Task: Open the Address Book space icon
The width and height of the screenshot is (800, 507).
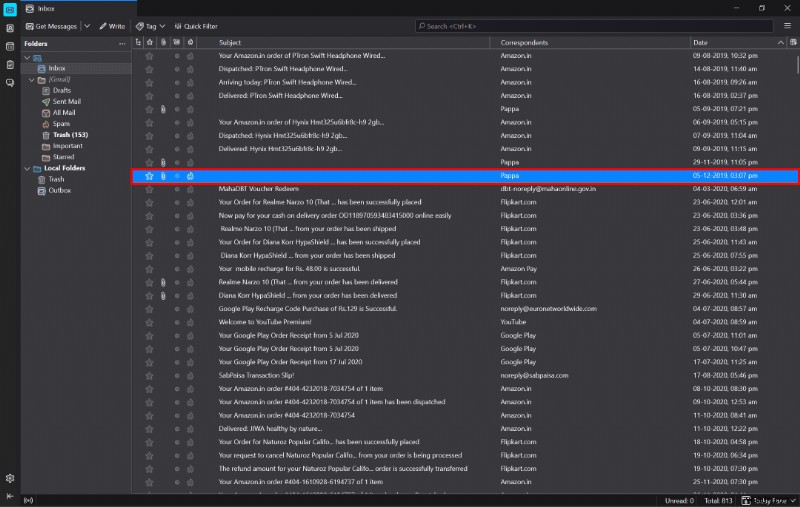Action: [x=10, y=29]
